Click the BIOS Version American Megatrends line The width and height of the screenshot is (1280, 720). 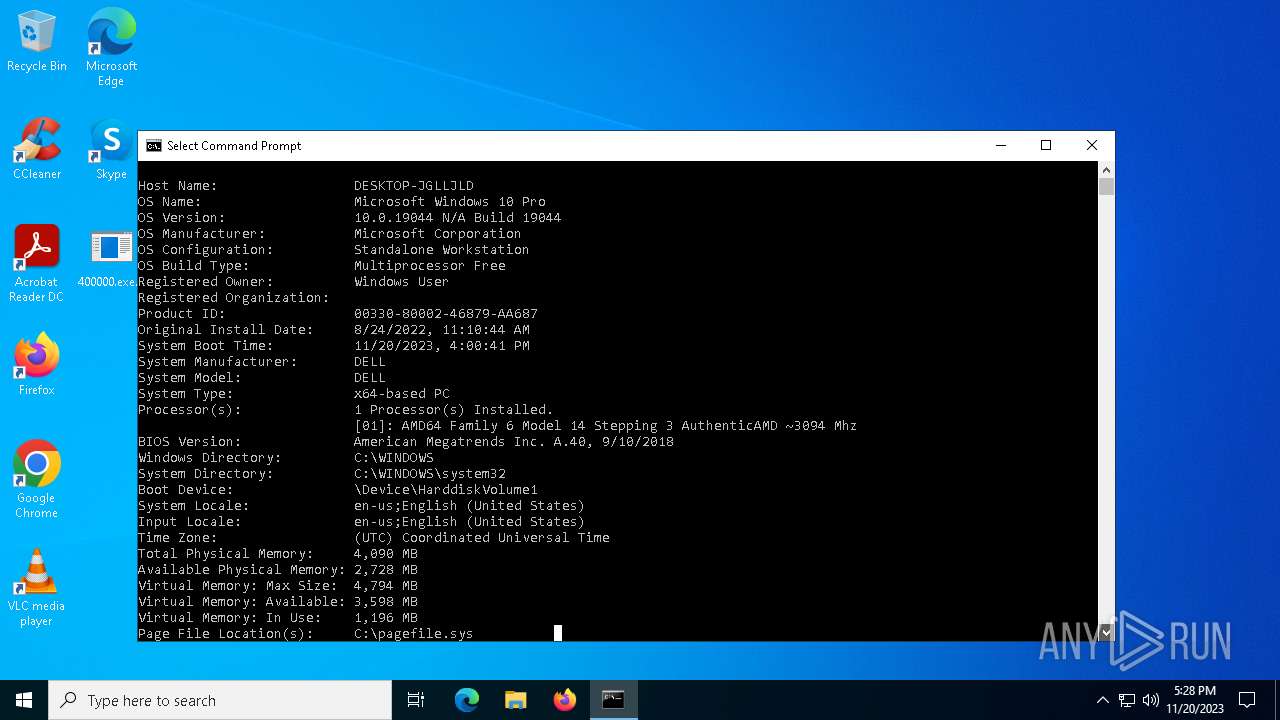[x=514, y=442]
